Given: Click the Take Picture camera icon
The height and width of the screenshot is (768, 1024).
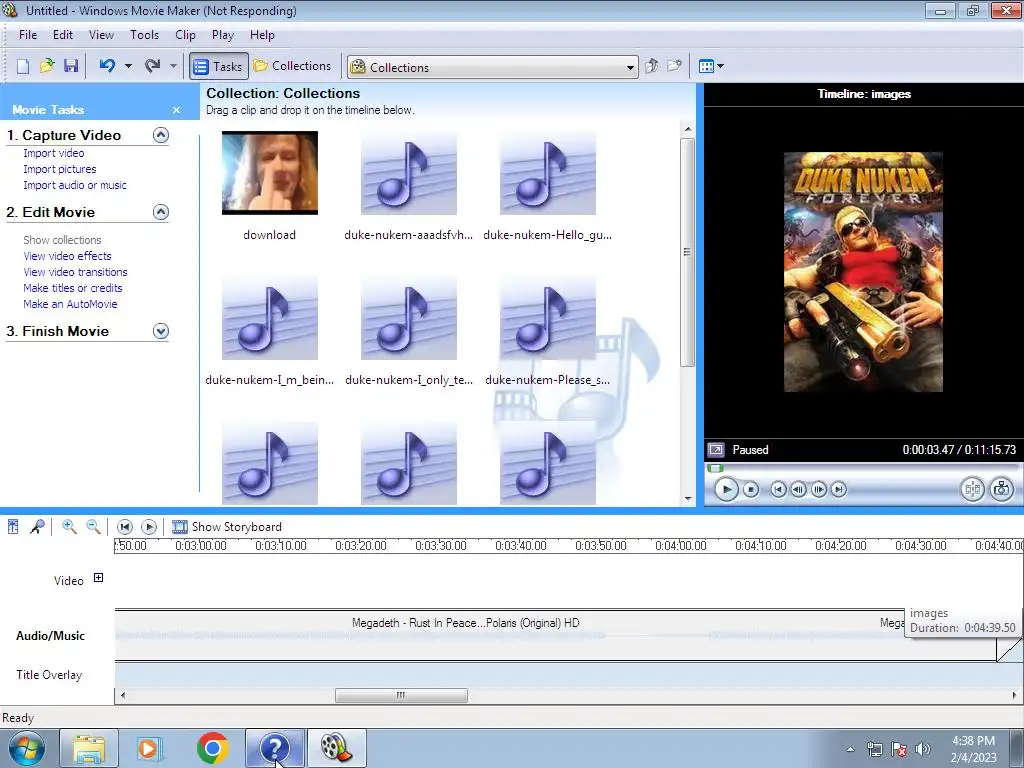Looking at the screenshot, I should coord(1001,489).
